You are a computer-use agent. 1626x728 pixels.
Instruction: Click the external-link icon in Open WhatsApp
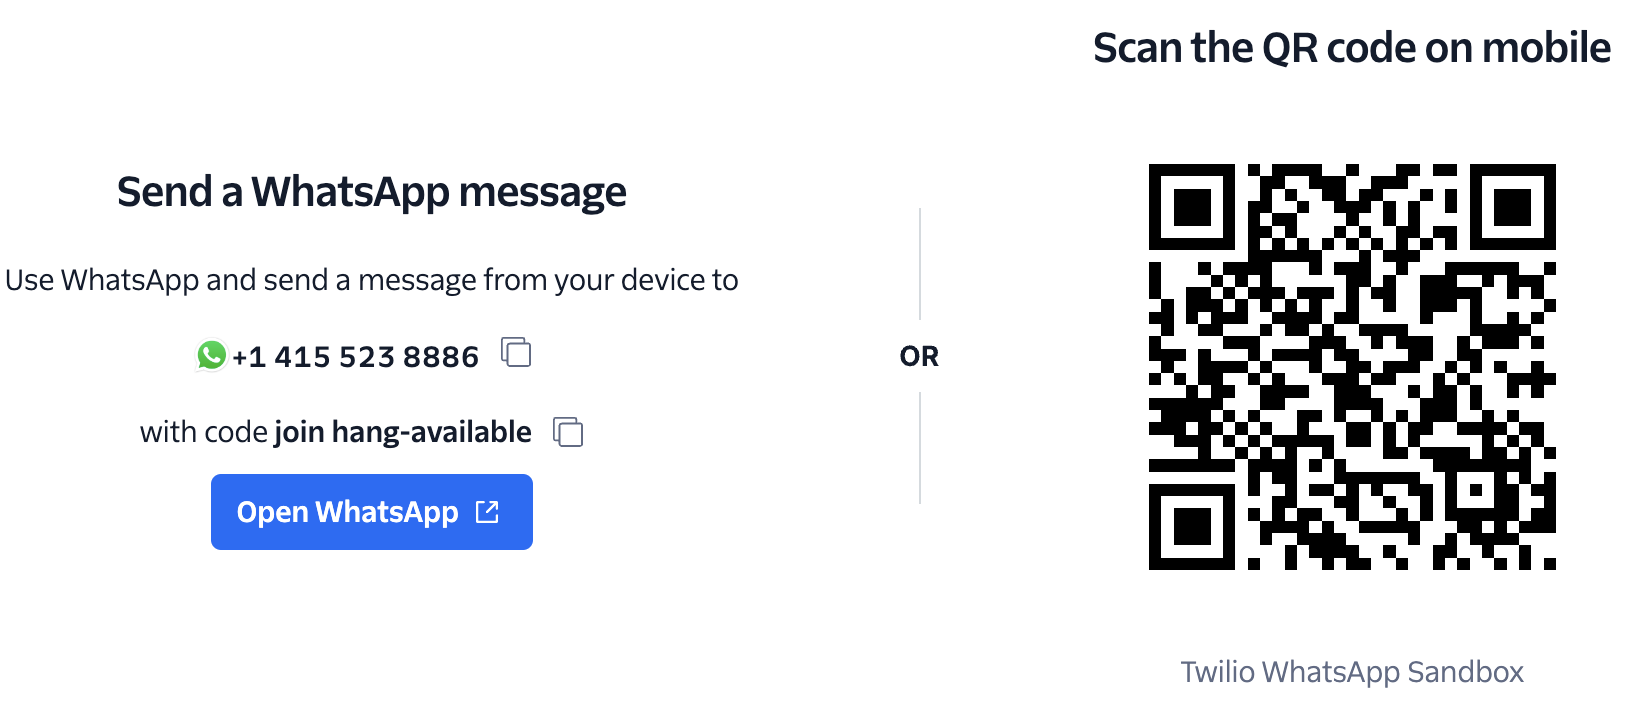[x=488, y=512]
